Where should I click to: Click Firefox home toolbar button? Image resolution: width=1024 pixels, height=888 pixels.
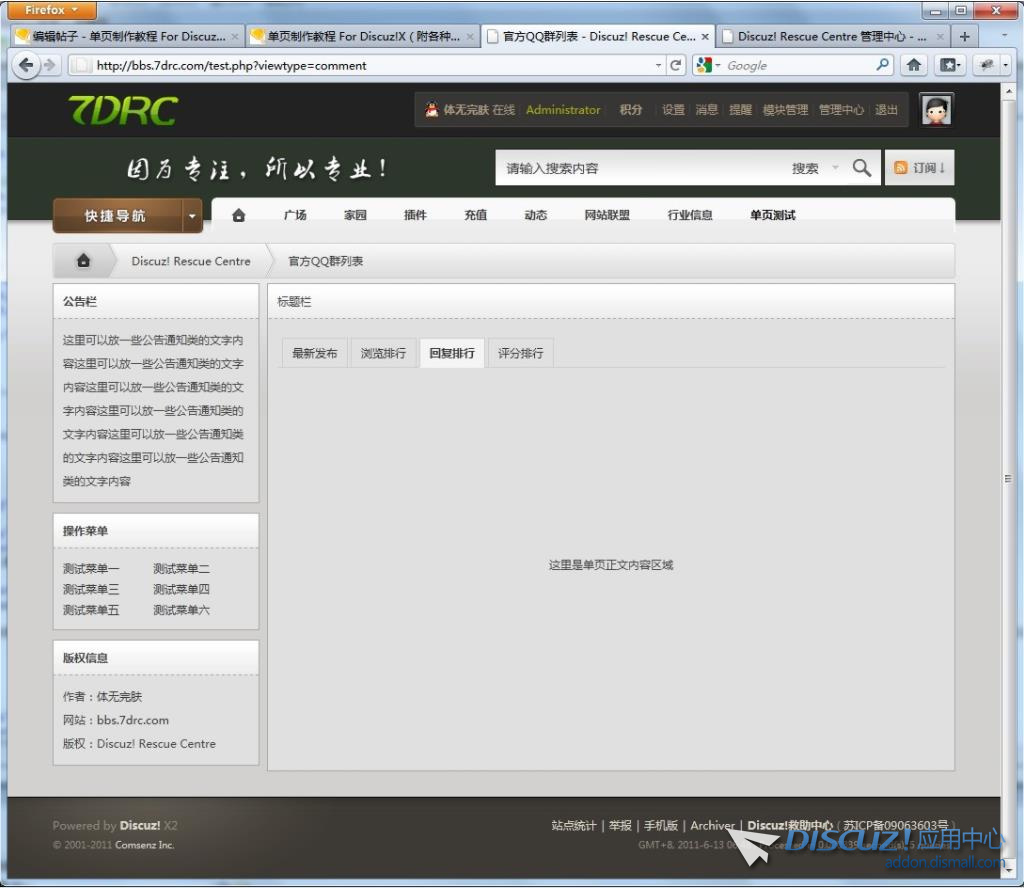(913, 66)
